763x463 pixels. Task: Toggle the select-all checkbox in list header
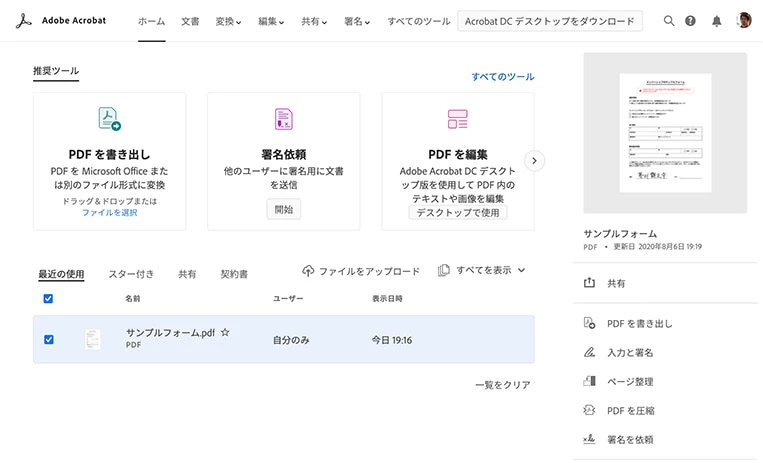[x=48, y=298]
